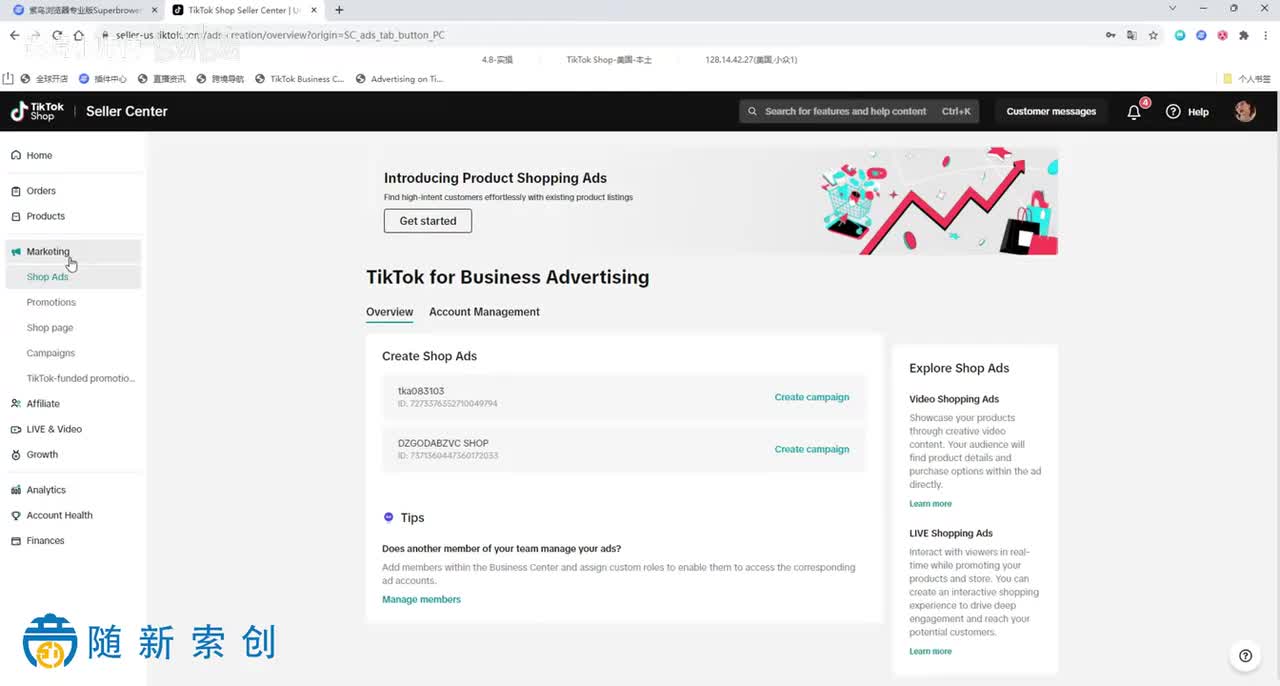Viewport: 1280px width, 686px height.
Task: Select the Overview tab
Action: (389, 312)
